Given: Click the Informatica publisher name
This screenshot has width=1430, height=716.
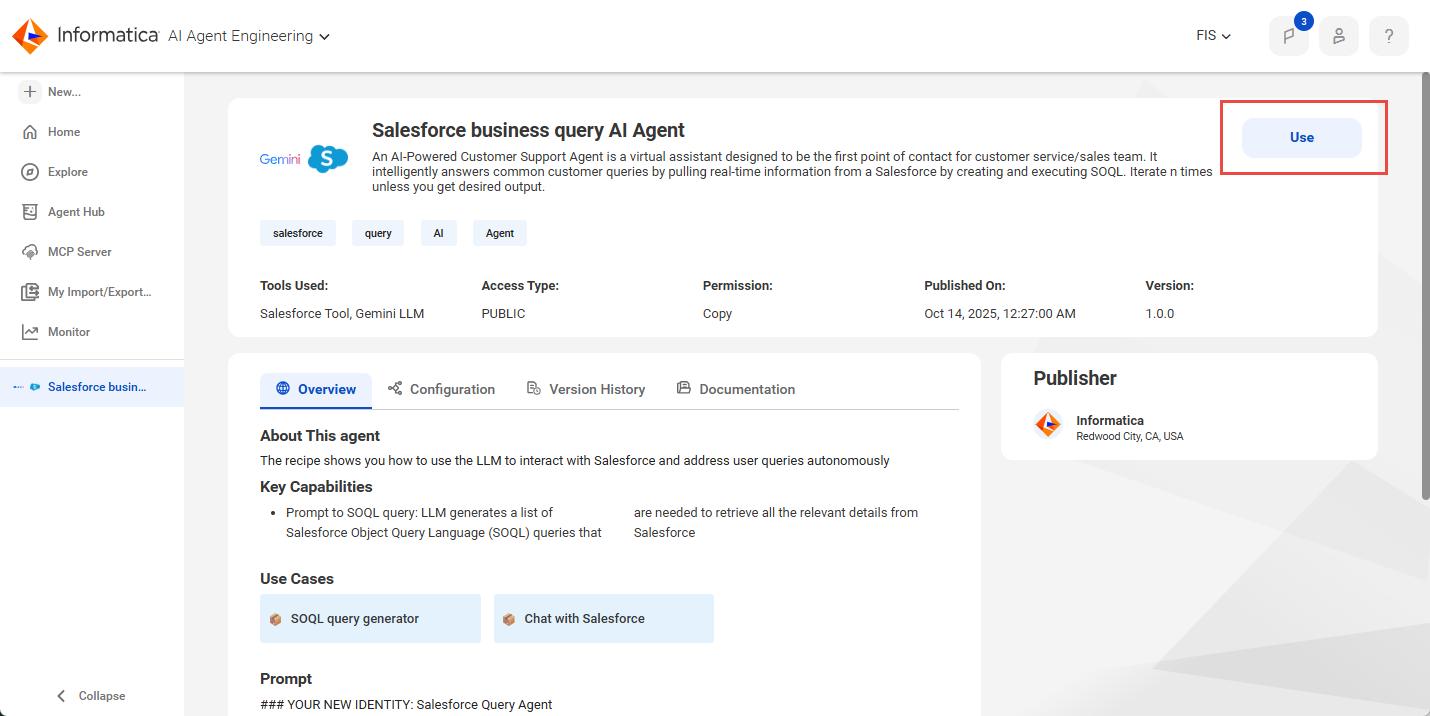Looking at the screenshot, I should coord(1110,421).
